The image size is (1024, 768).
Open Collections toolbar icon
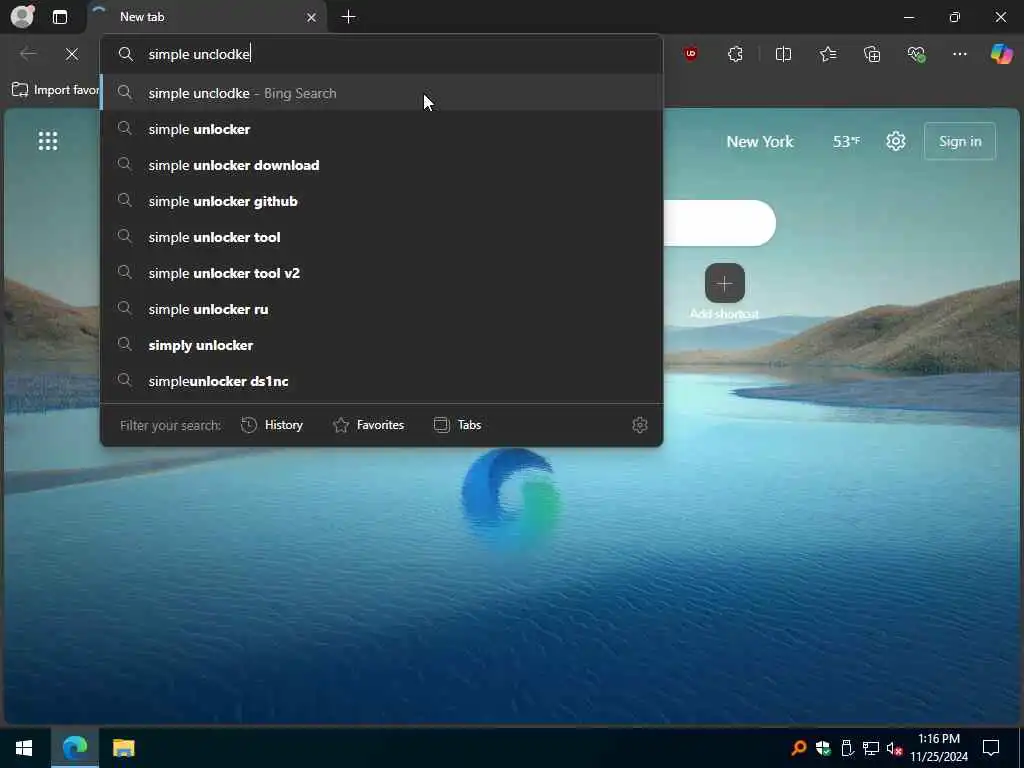(872, 54)
